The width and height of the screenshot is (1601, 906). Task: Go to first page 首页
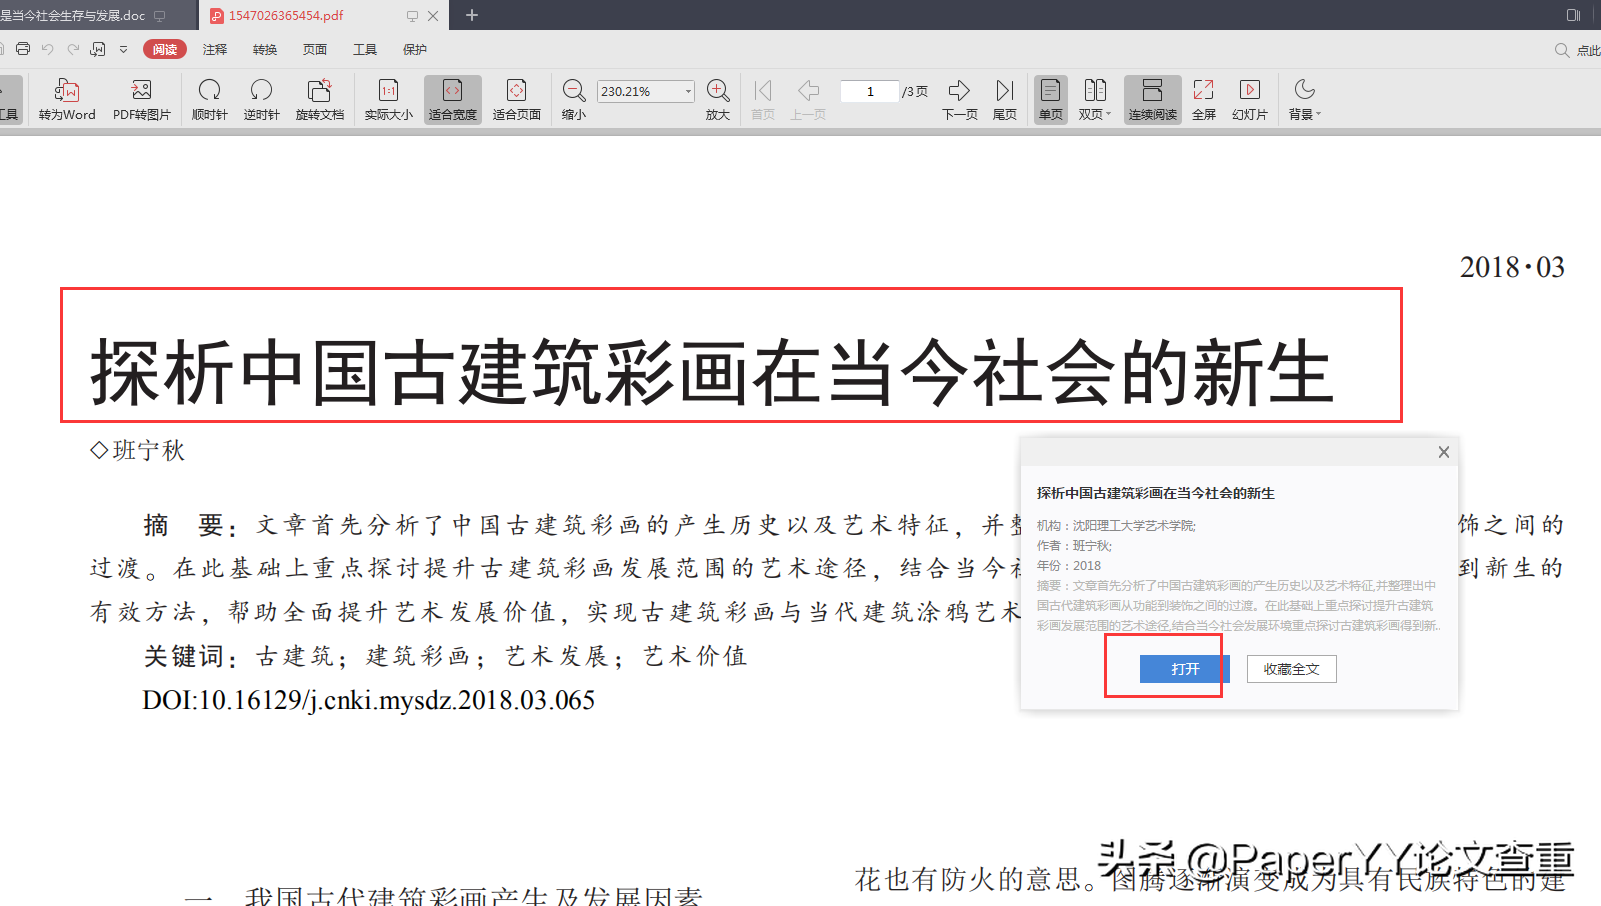tap(763, 100)
